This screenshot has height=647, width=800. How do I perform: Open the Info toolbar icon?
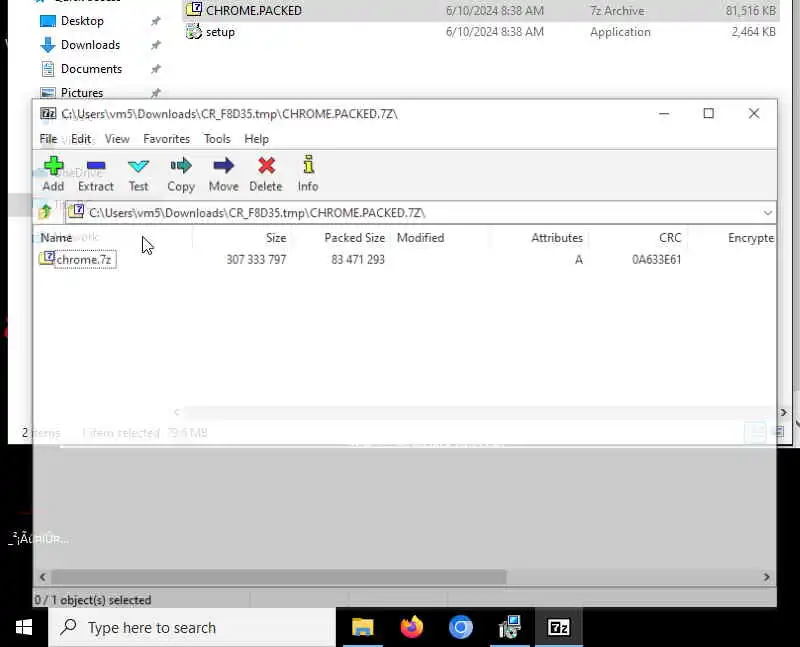(x=308, y=165)
